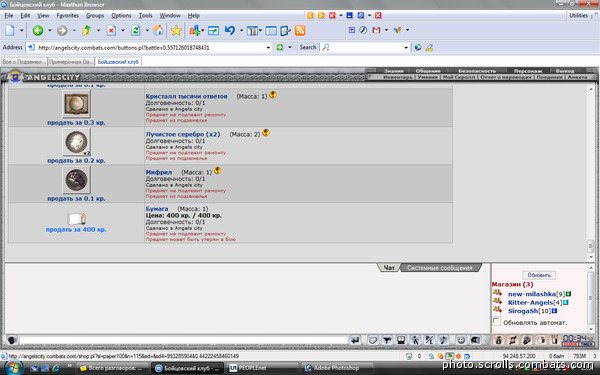
Task: Click the green Back arrow button
Action: (38, 30)
